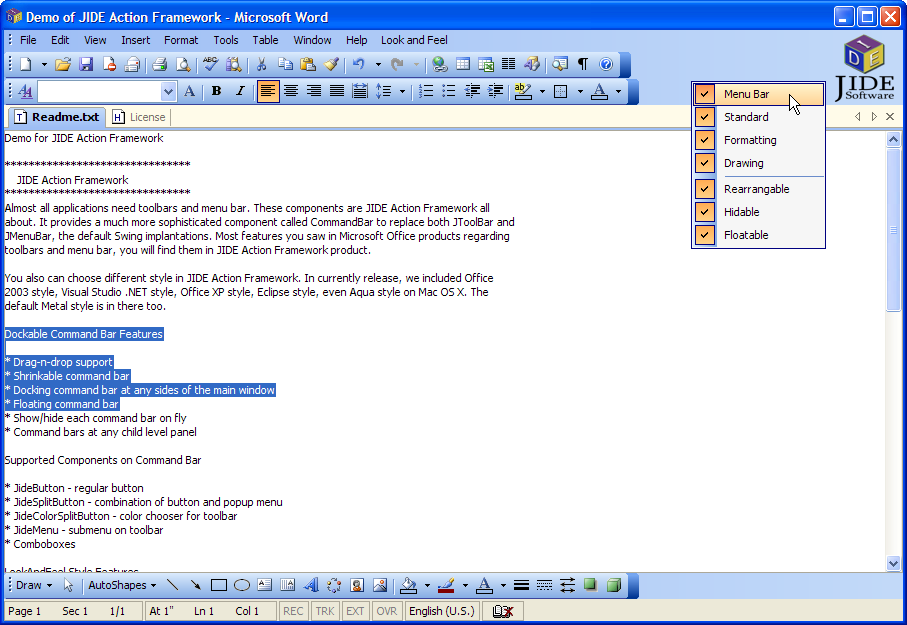Center-align the text

[x=291, y=91]
